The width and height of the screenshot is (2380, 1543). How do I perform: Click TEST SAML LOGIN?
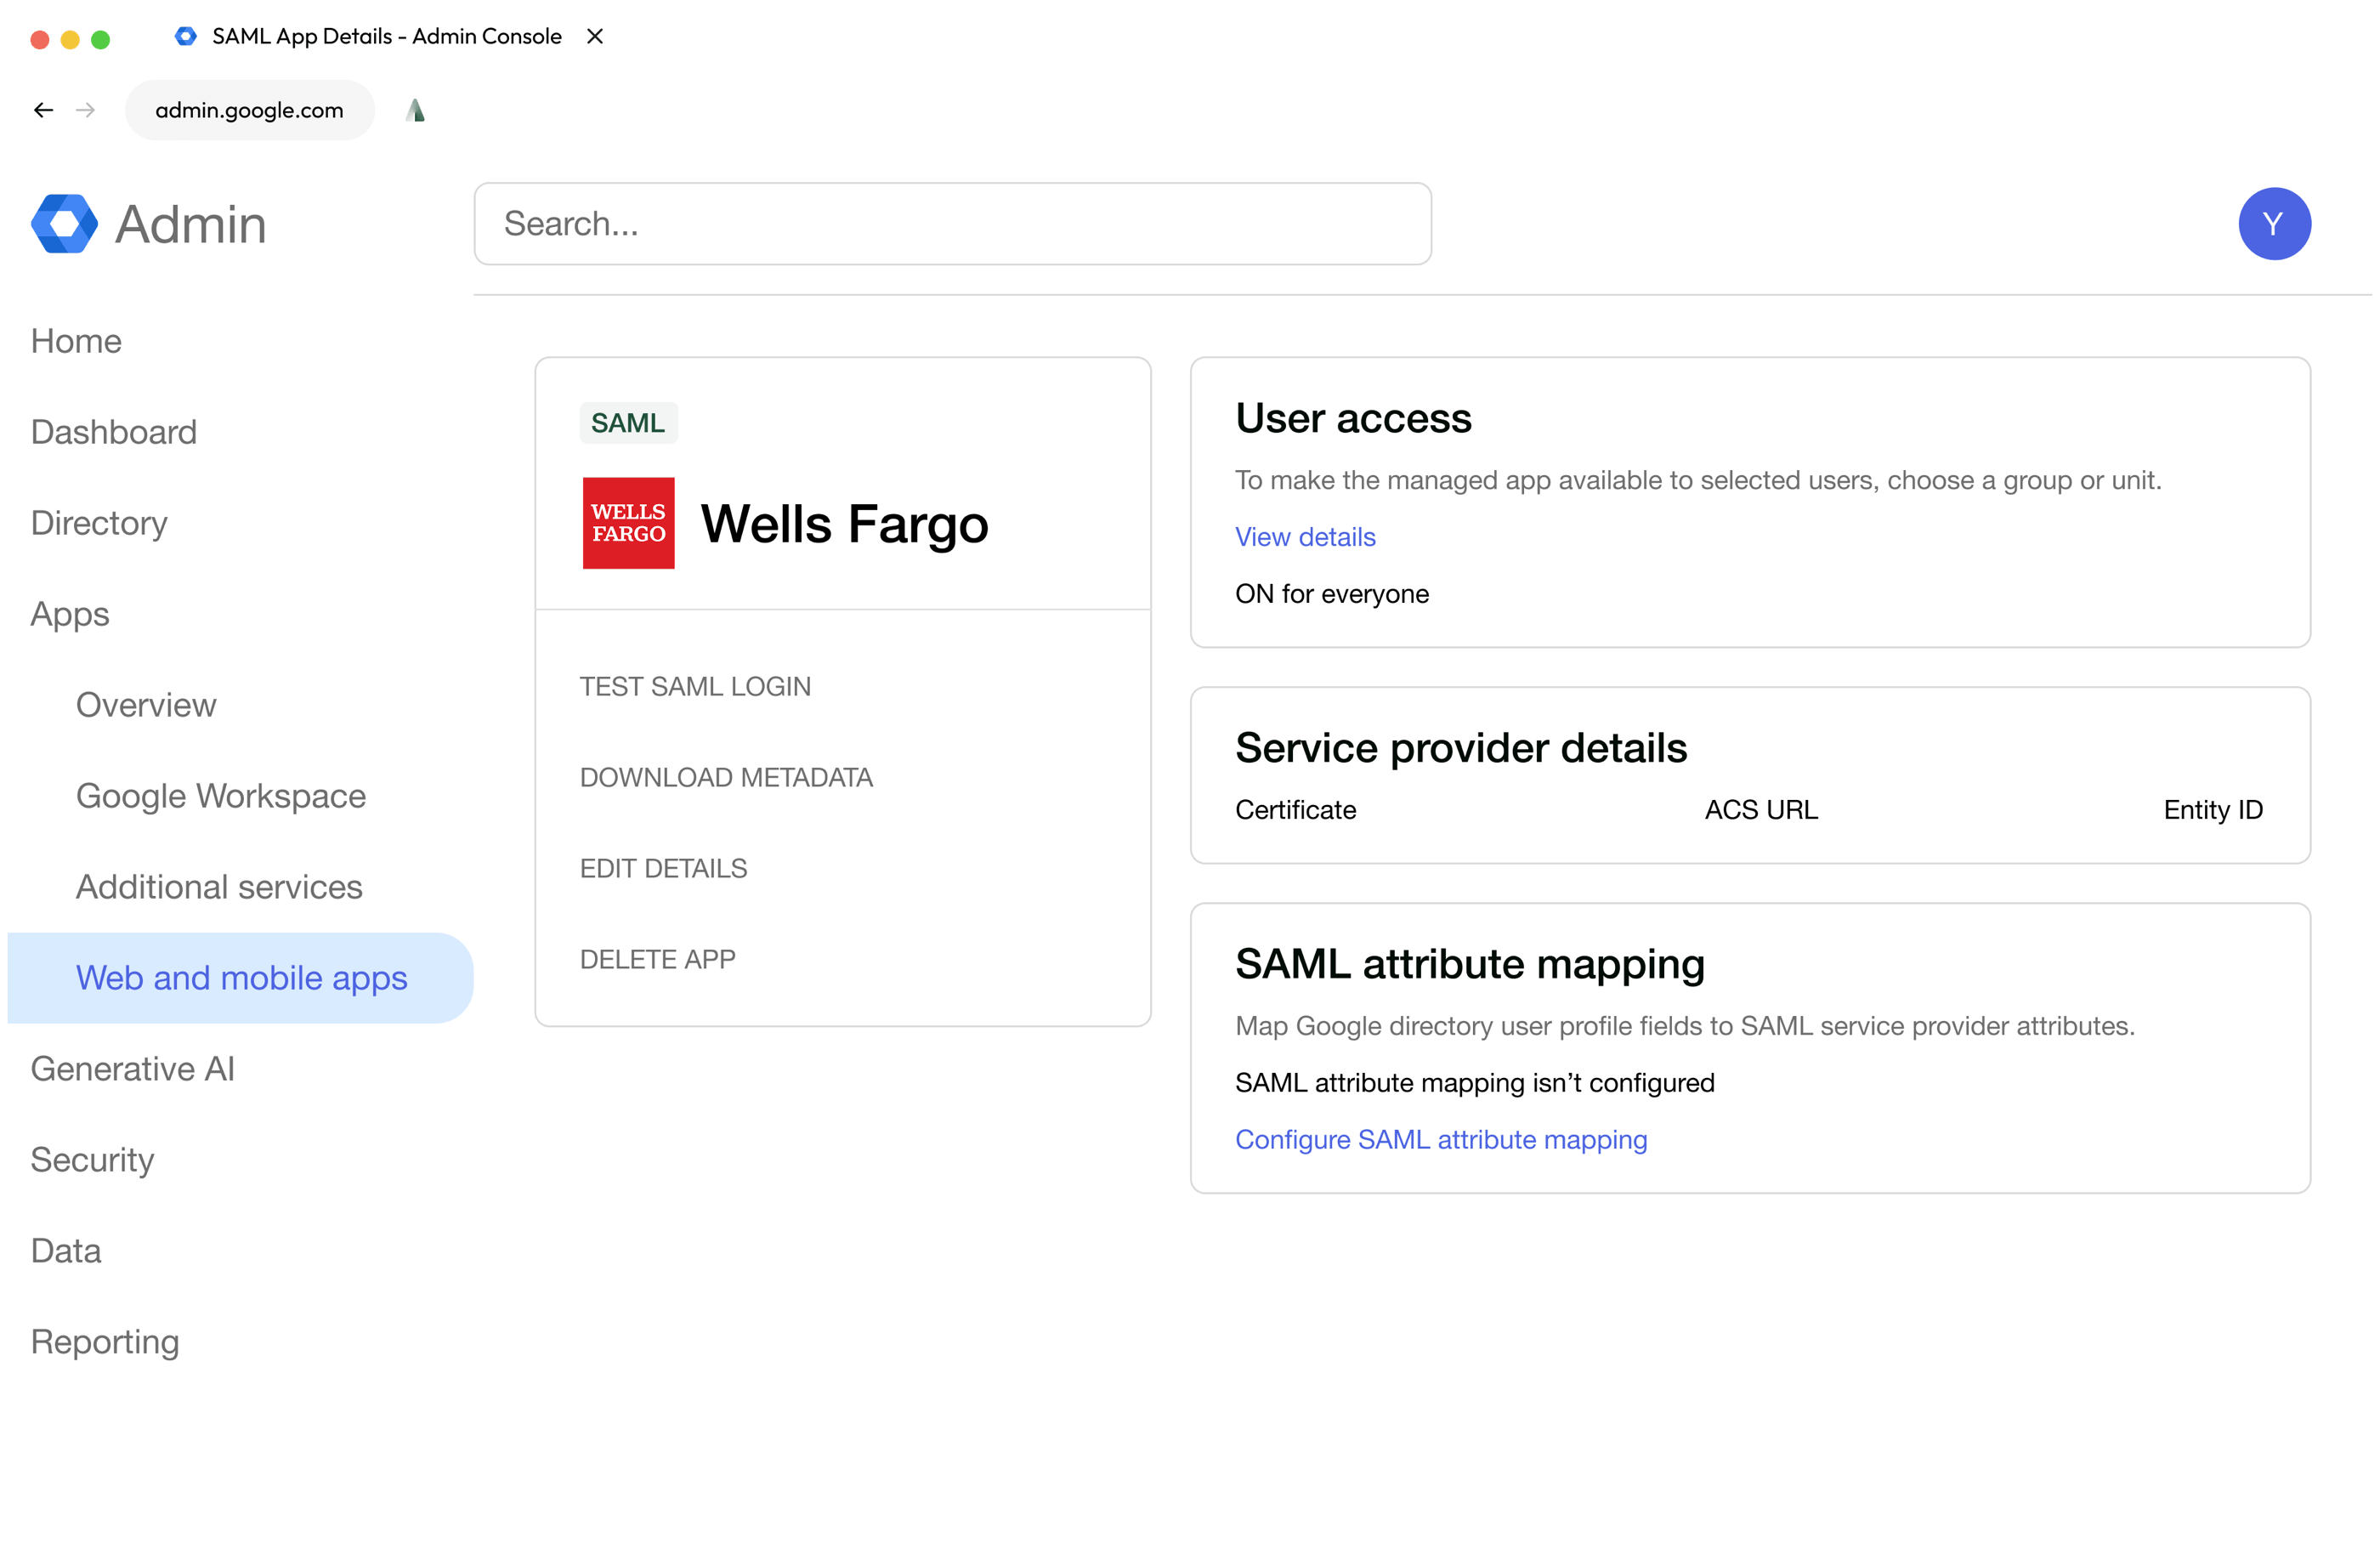coord(695,687)
